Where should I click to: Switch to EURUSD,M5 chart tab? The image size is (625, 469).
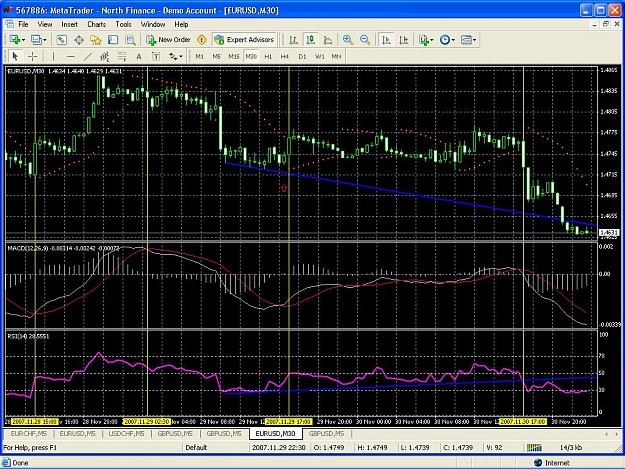pos(77,434)
